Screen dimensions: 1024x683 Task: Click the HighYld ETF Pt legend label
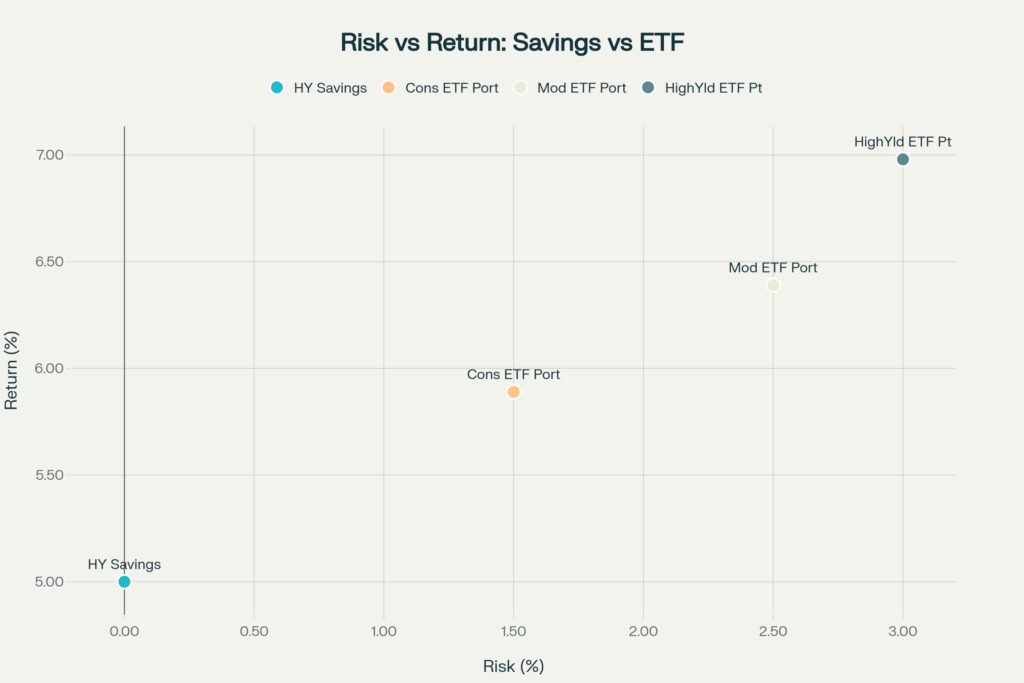(x=713, y=88)
